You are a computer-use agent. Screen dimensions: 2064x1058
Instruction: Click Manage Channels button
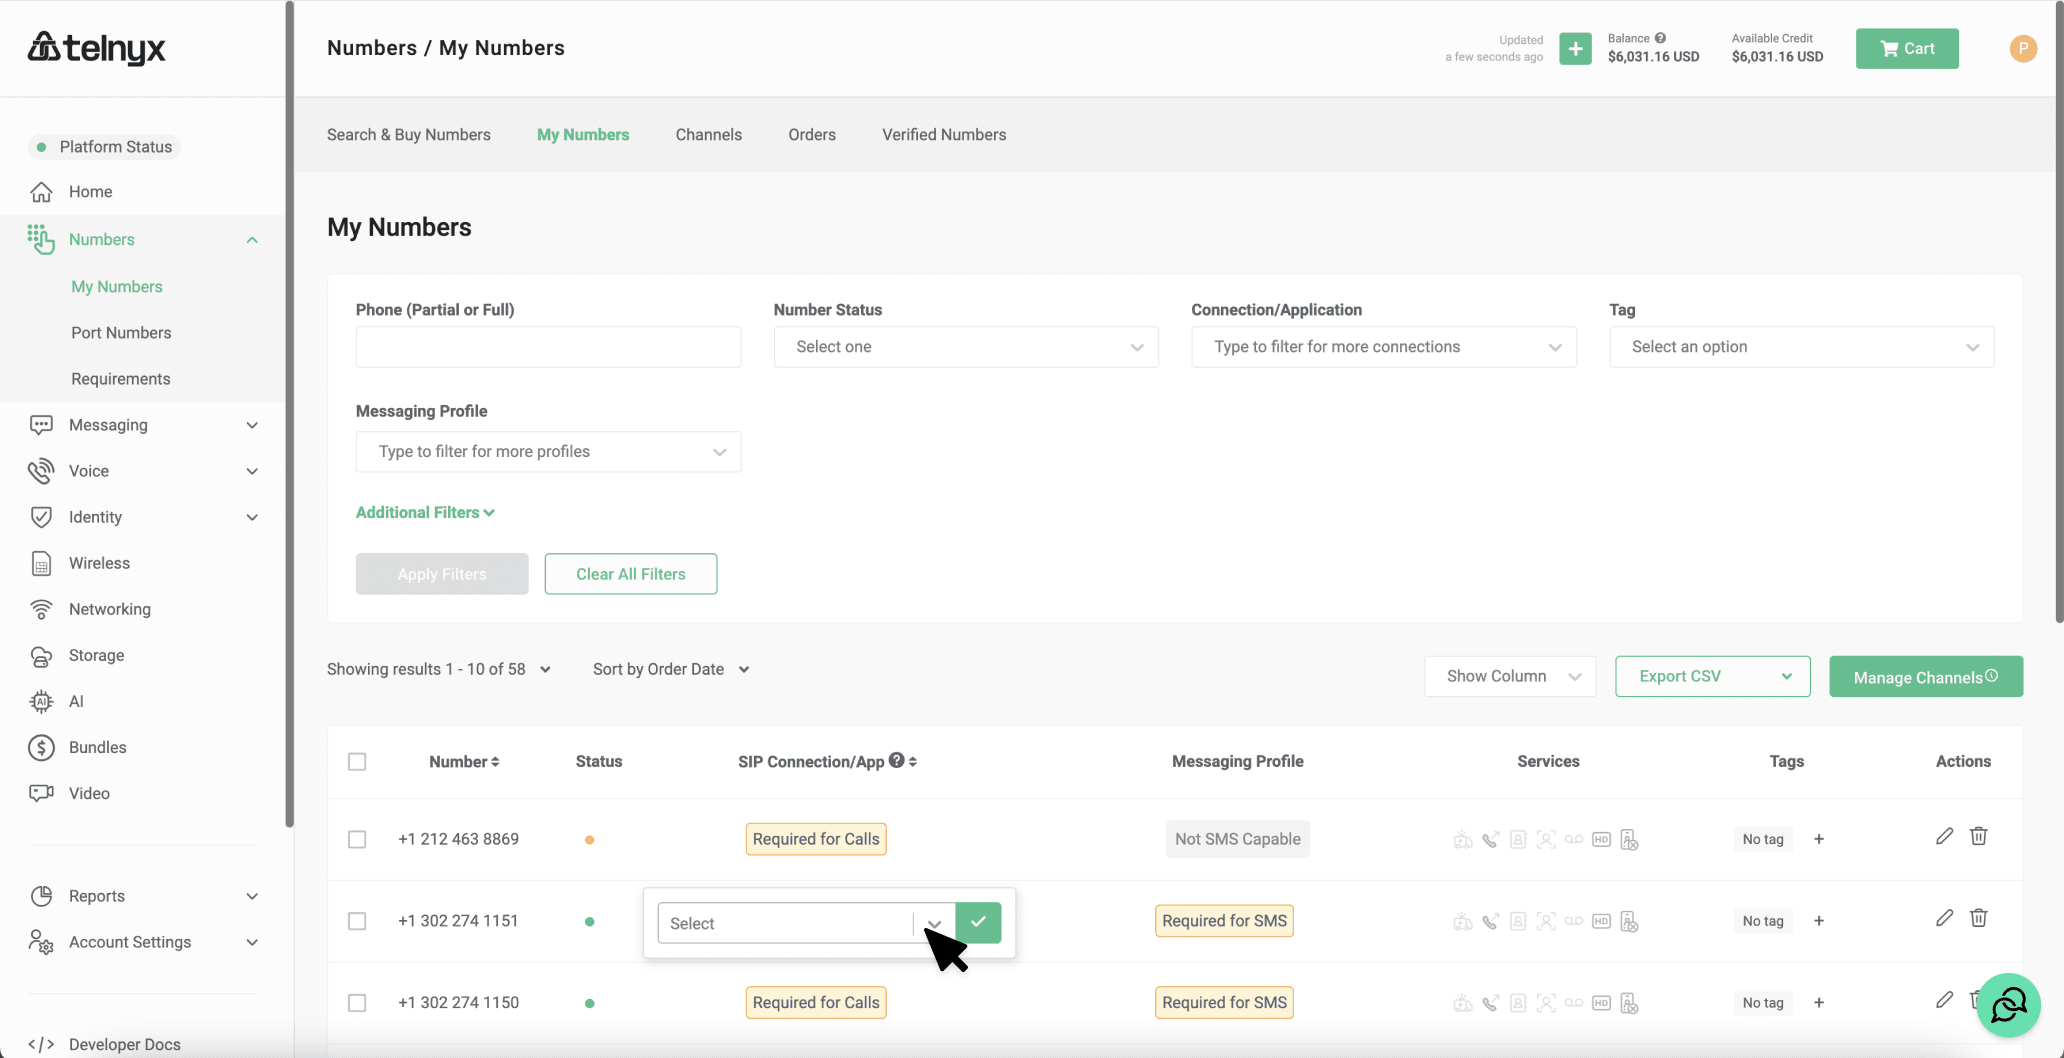click(1926, 676)
